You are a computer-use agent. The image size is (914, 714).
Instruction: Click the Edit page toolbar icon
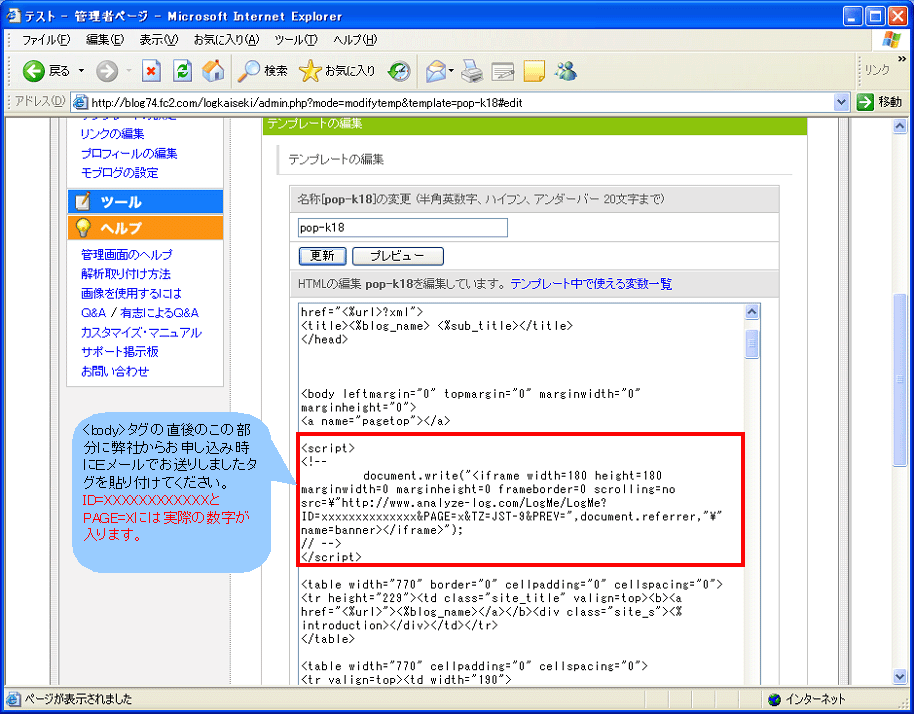click(x=502, y=71)
